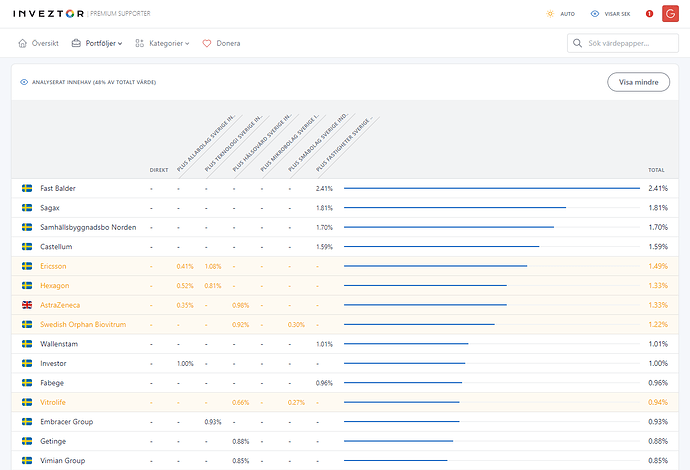This screenshot has width=690, height=470.
Task: Click the UK flag next to AstraZeneca
Action: (27, 305)
